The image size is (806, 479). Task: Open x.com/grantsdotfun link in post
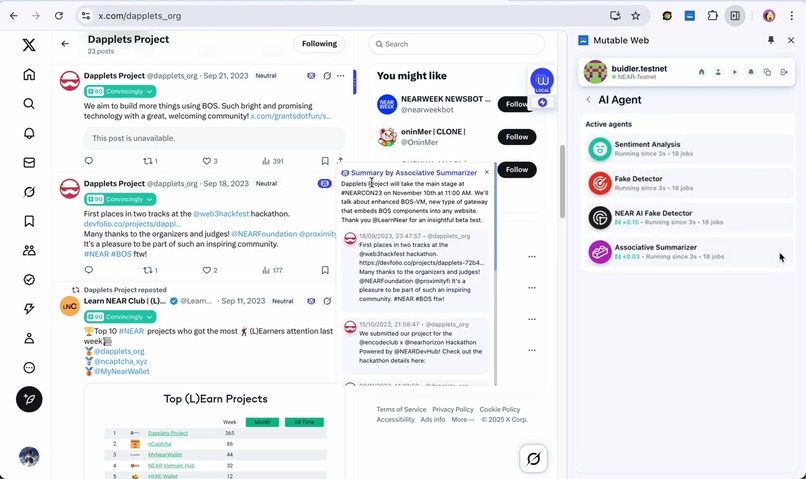pos(291,116)
